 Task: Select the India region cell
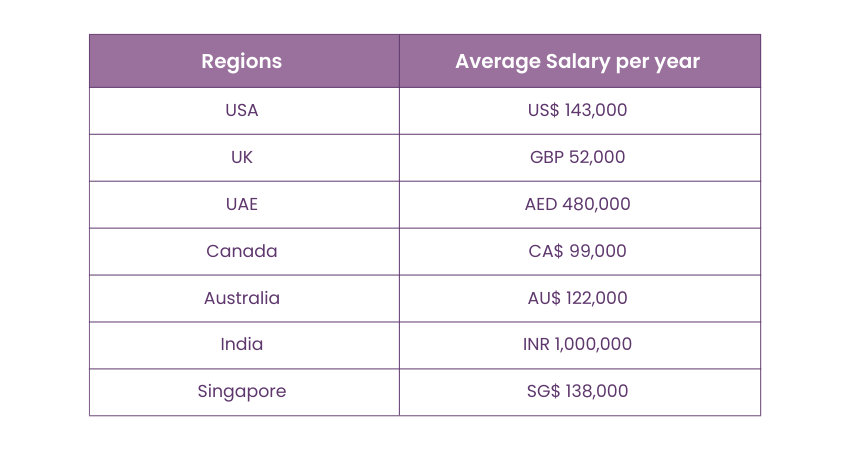pos(242,344)
